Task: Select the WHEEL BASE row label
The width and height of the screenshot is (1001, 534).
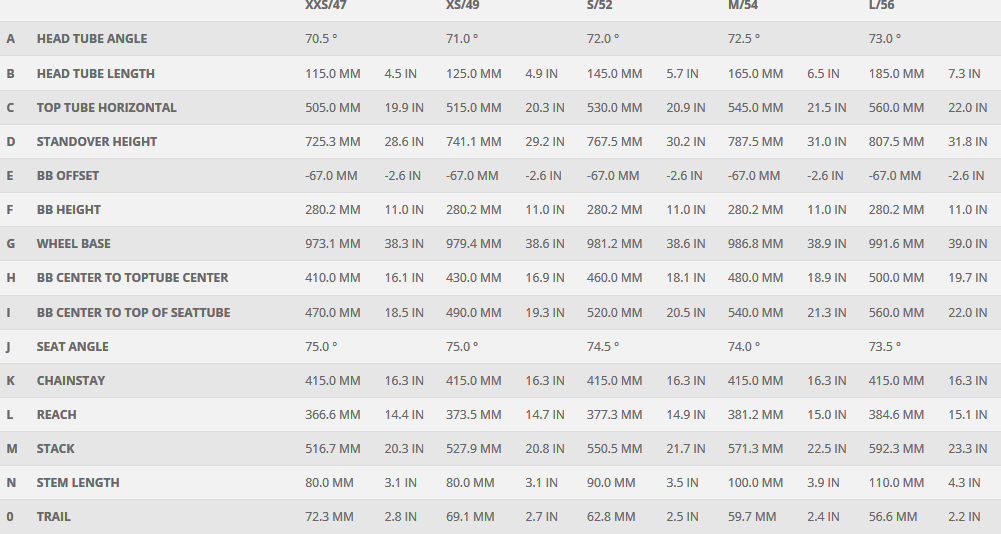Action: click(x=74, y=244)
